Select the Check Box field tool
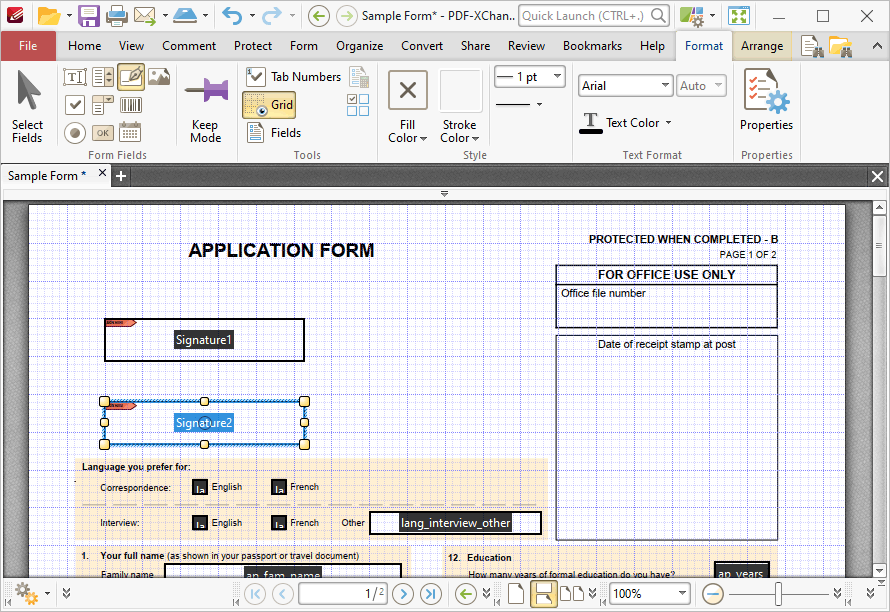890x612 pixels. [75, 105]
